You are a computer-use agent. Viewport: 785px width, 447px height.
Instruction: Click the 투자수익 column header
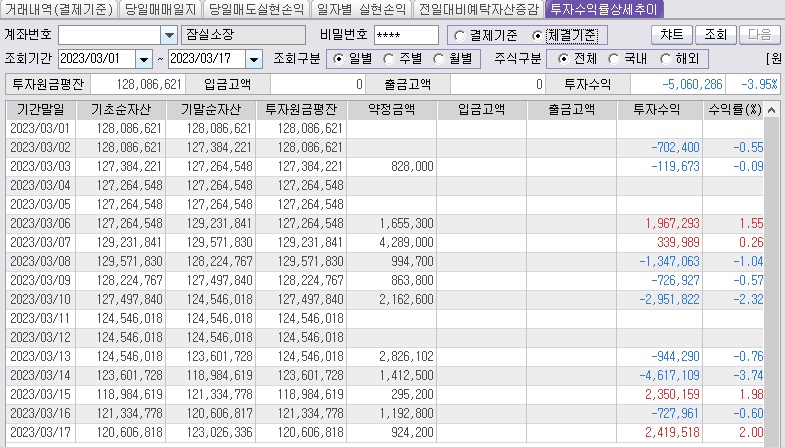660,110
